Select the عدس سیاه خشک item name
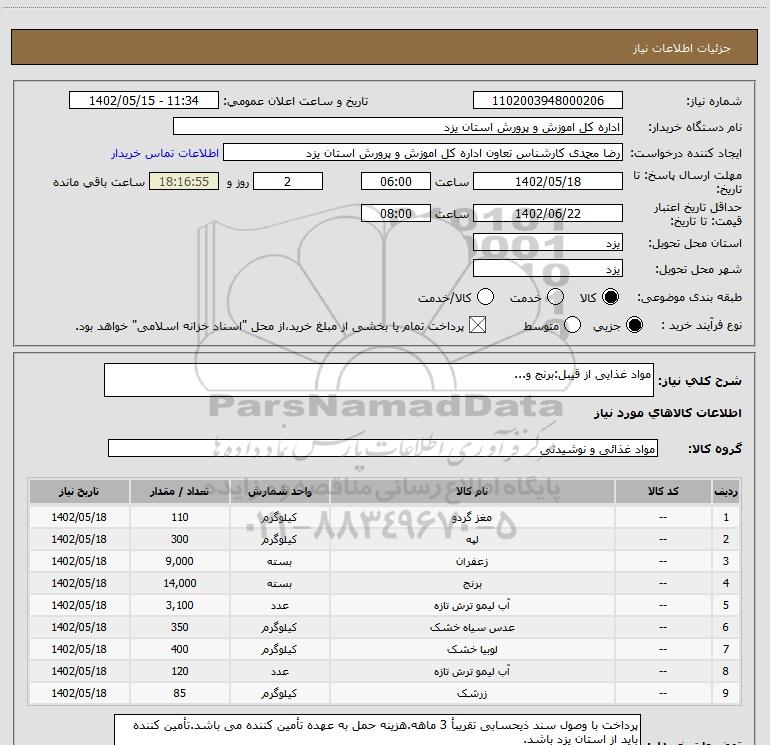The image size is (770, 745). [472, 628]
